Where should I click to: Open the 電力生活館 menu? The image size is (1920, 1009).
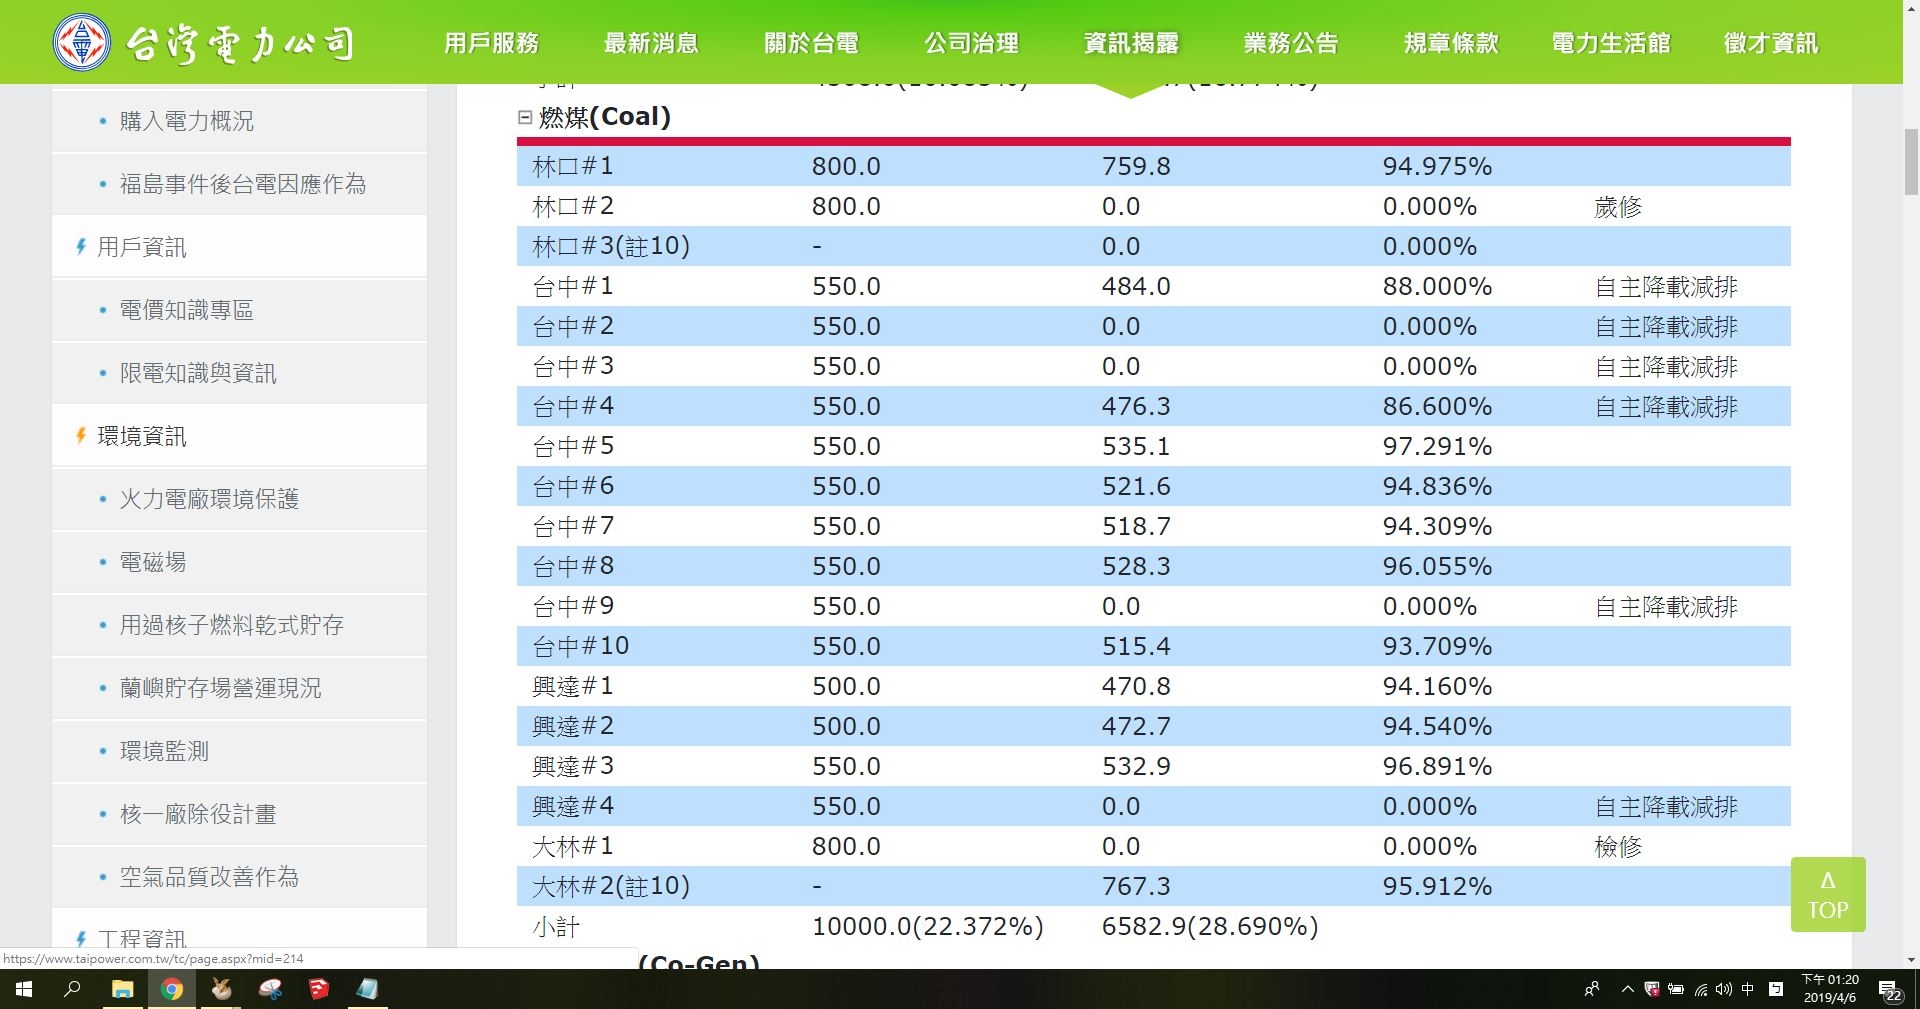(x=1611, y=43)
